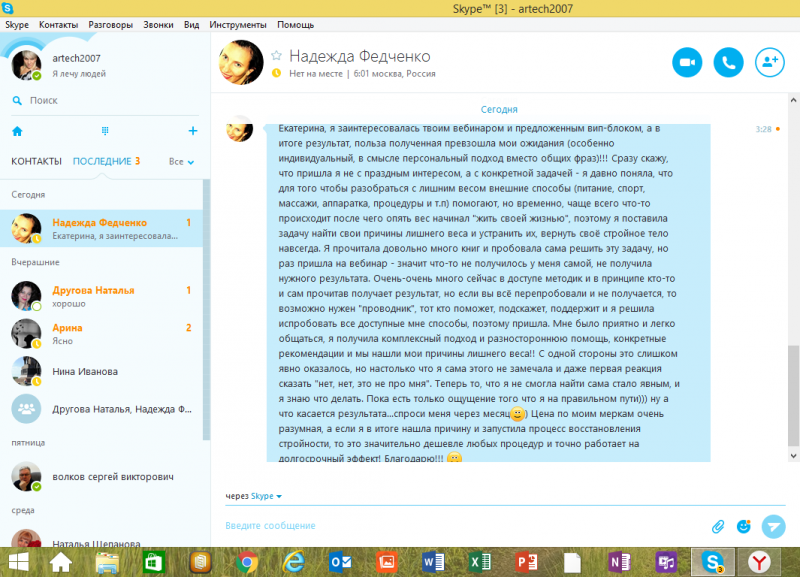Expand the Все filter dropdown

(x=181, y=162)
